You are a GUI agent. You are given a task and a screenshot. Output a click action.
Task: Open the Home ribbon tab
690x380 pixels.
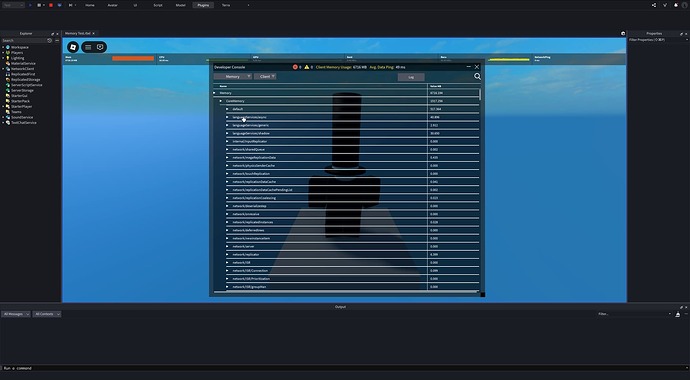pyautogui.click(x=90, y=5)
